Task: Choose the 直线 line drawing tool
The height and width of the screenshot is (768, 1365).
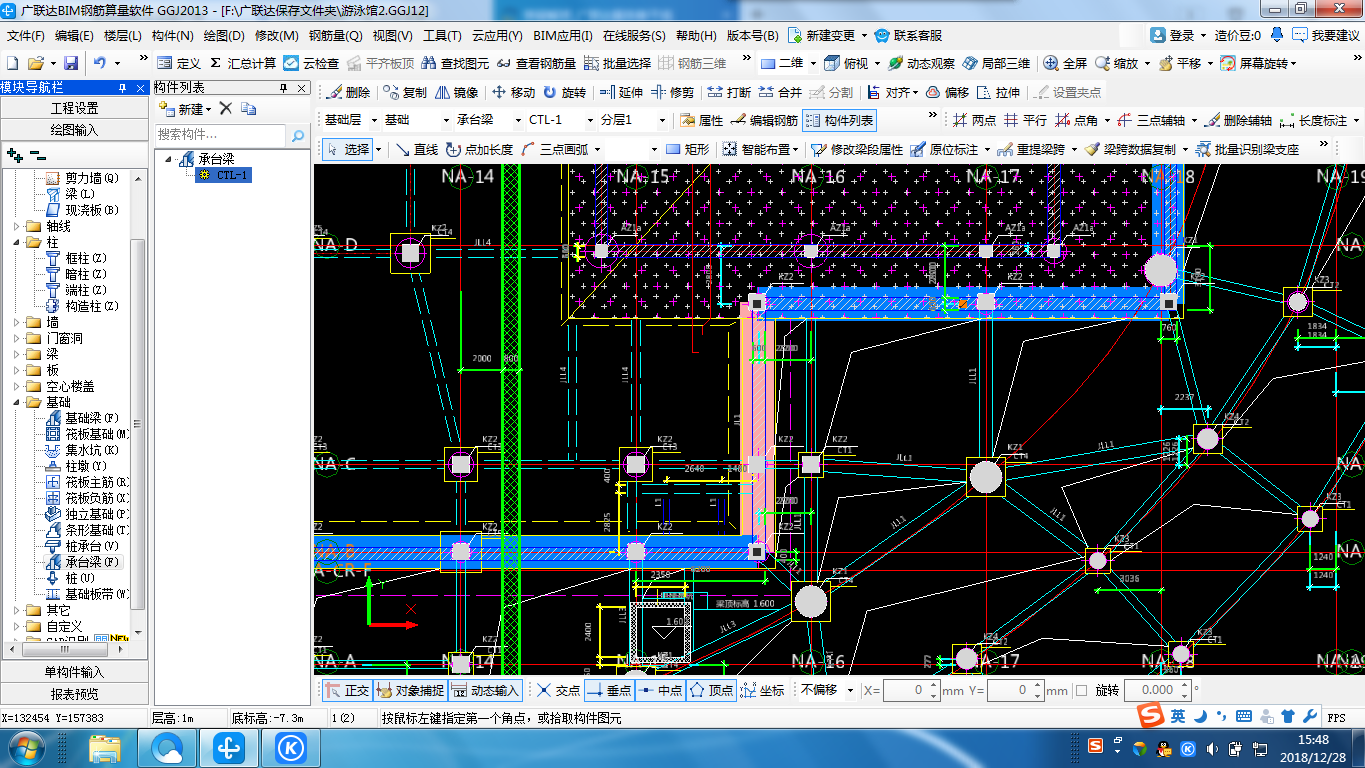Action: pos(416,149)
